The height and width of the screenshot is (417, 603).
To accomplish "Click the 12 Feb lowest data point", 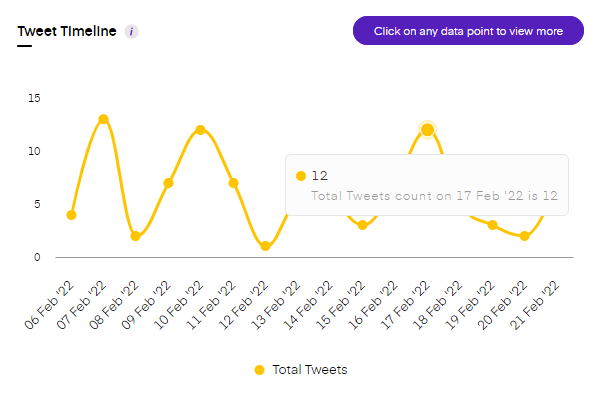I will 265,246.
